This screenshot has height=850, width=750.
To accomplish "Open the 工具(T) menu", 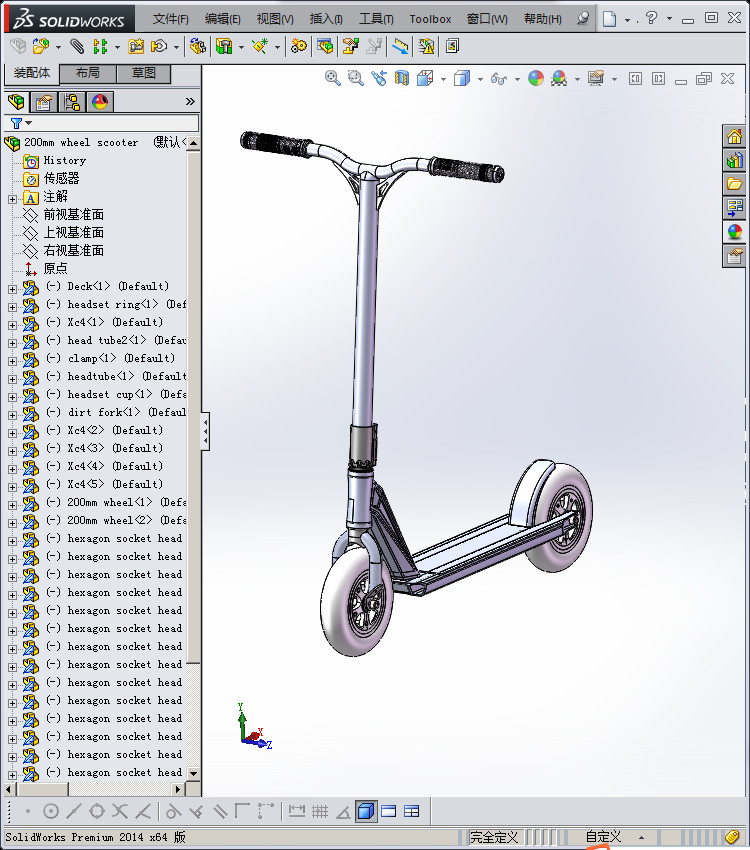I will tap(376, 19).
